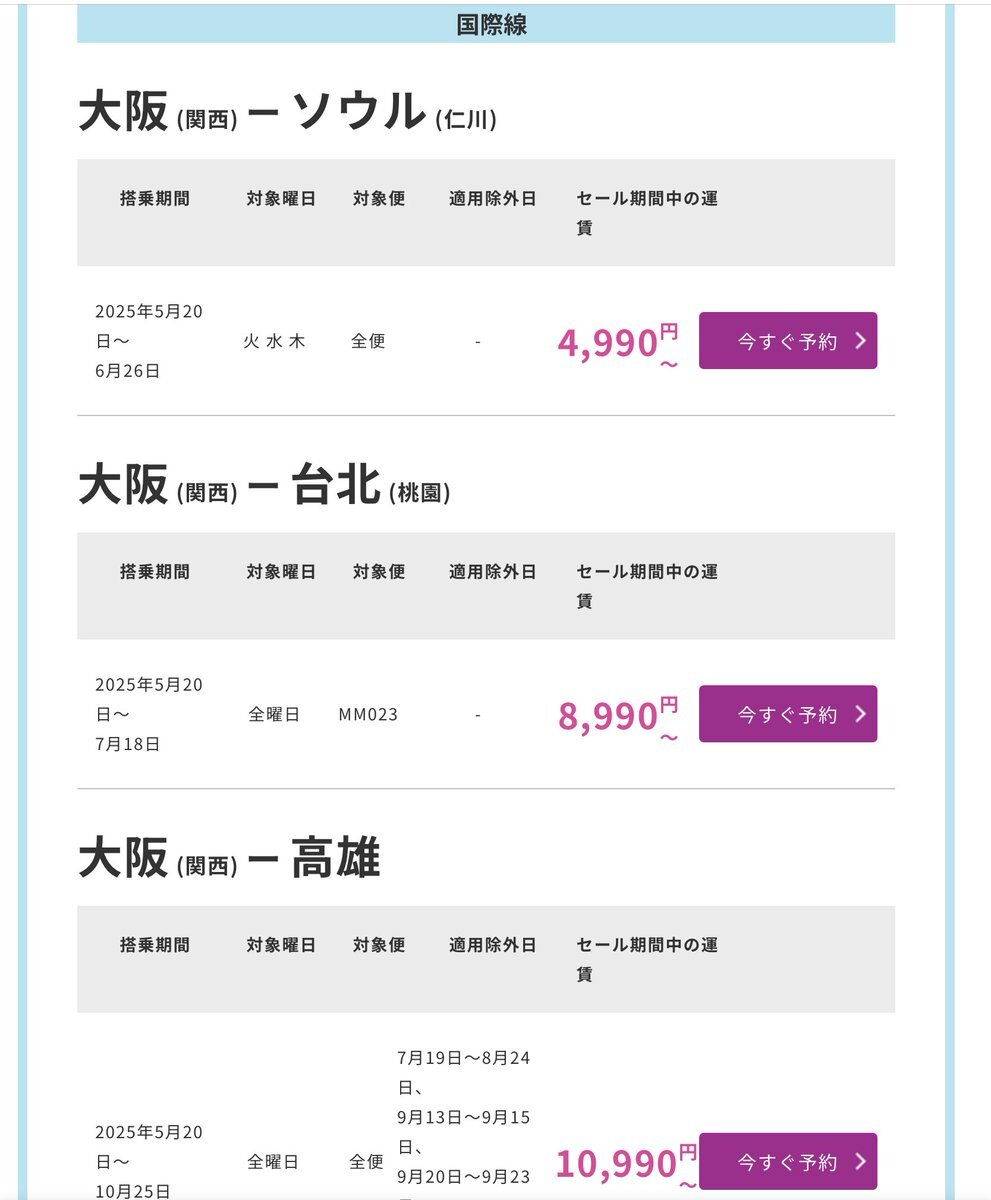991x1200 pixels.
Task: Click セール期間中の運賃 header in Kaohsiung table
Action: [x=646, y=958]
